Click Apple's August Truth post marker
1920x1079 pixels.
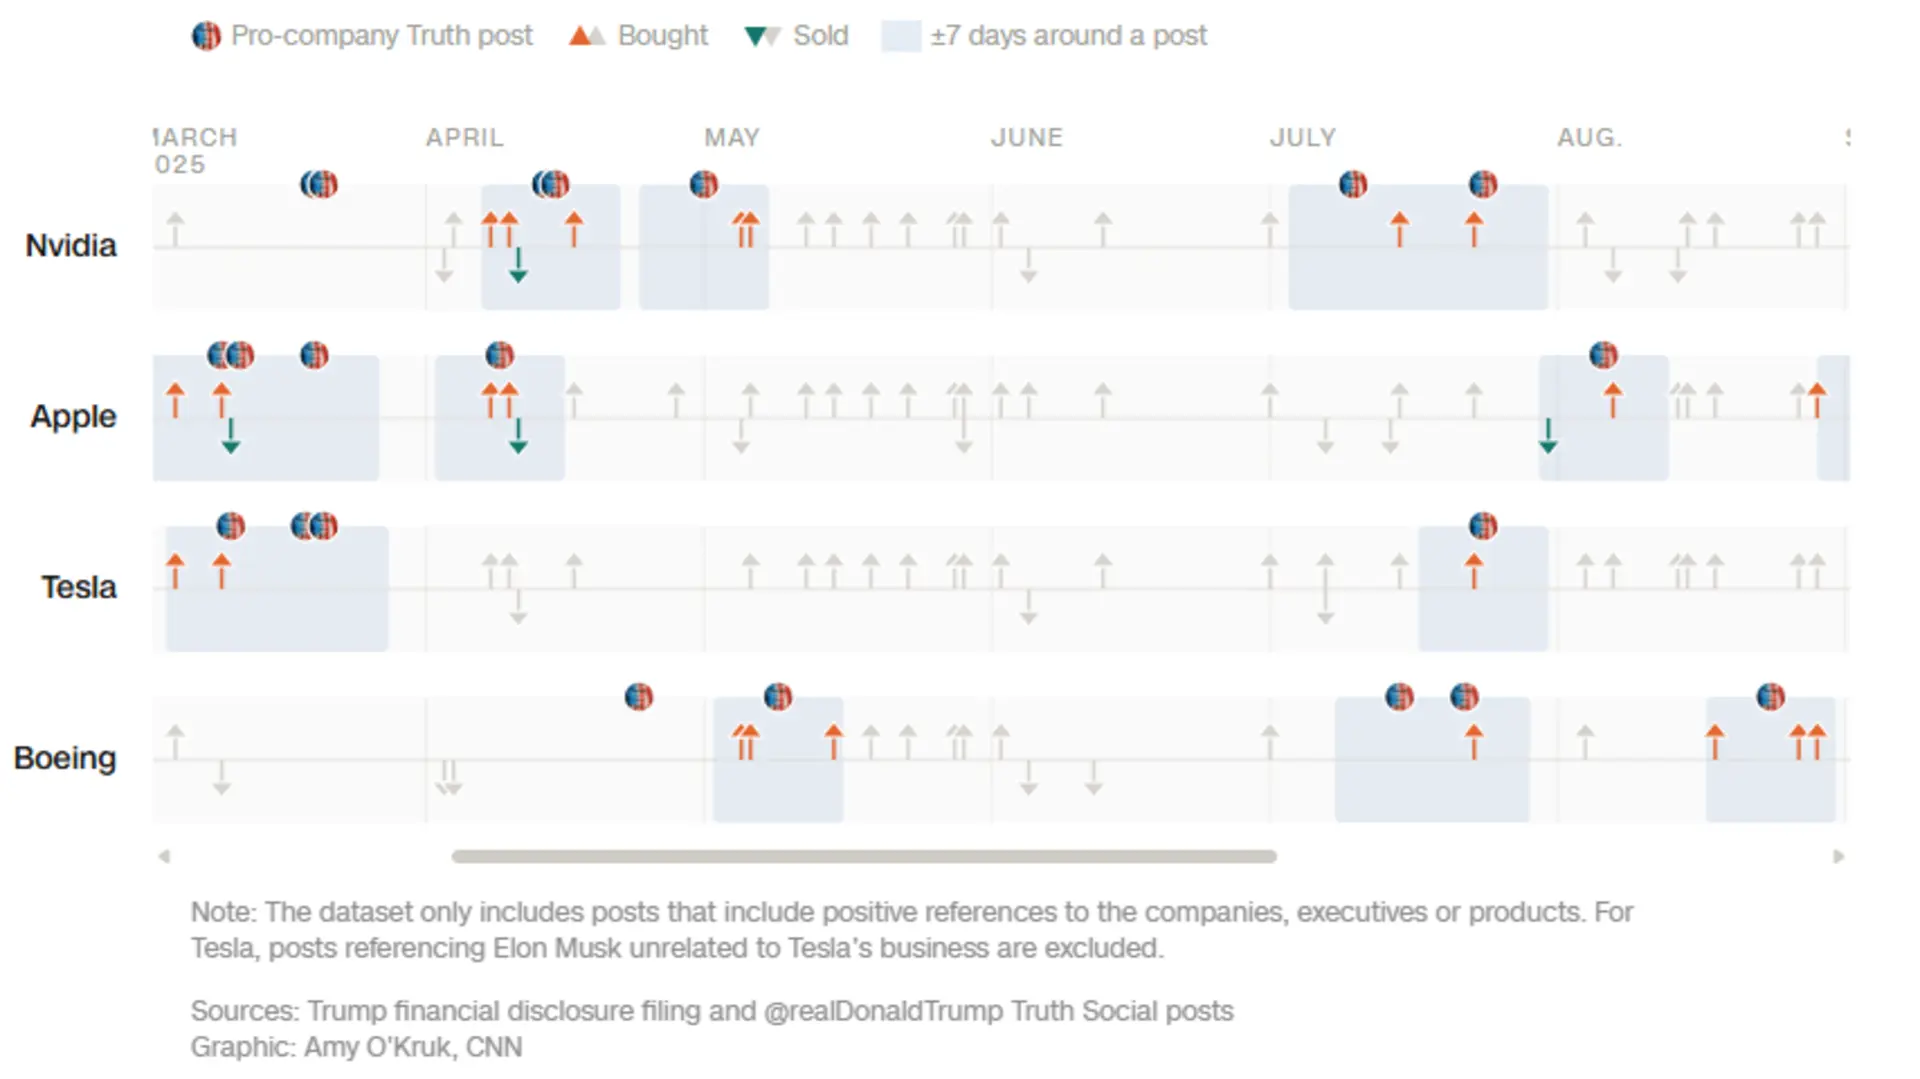(x=1603, y=355)
